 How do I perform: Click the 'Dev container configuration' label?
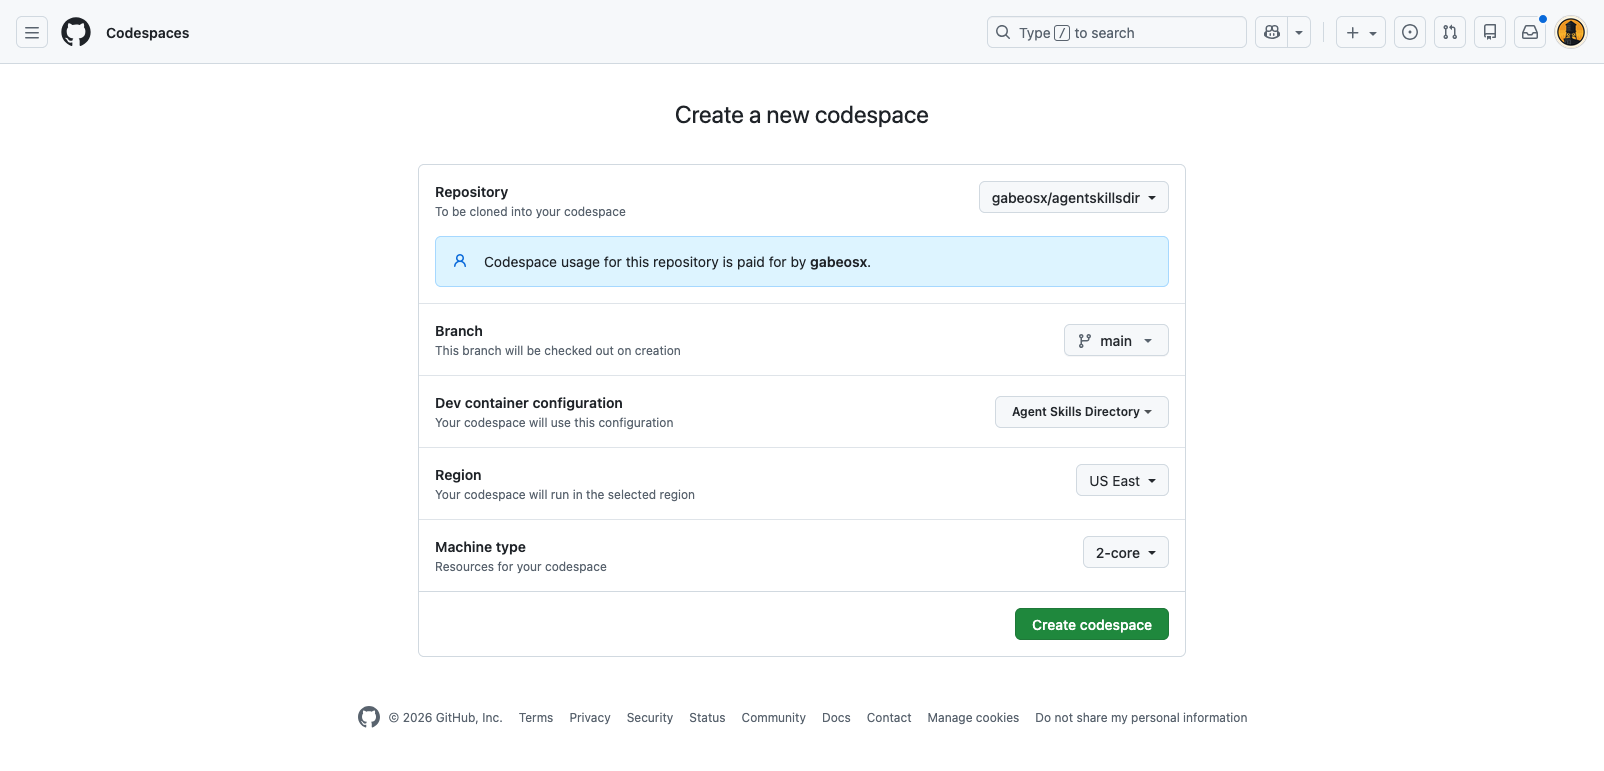point(529,403)
